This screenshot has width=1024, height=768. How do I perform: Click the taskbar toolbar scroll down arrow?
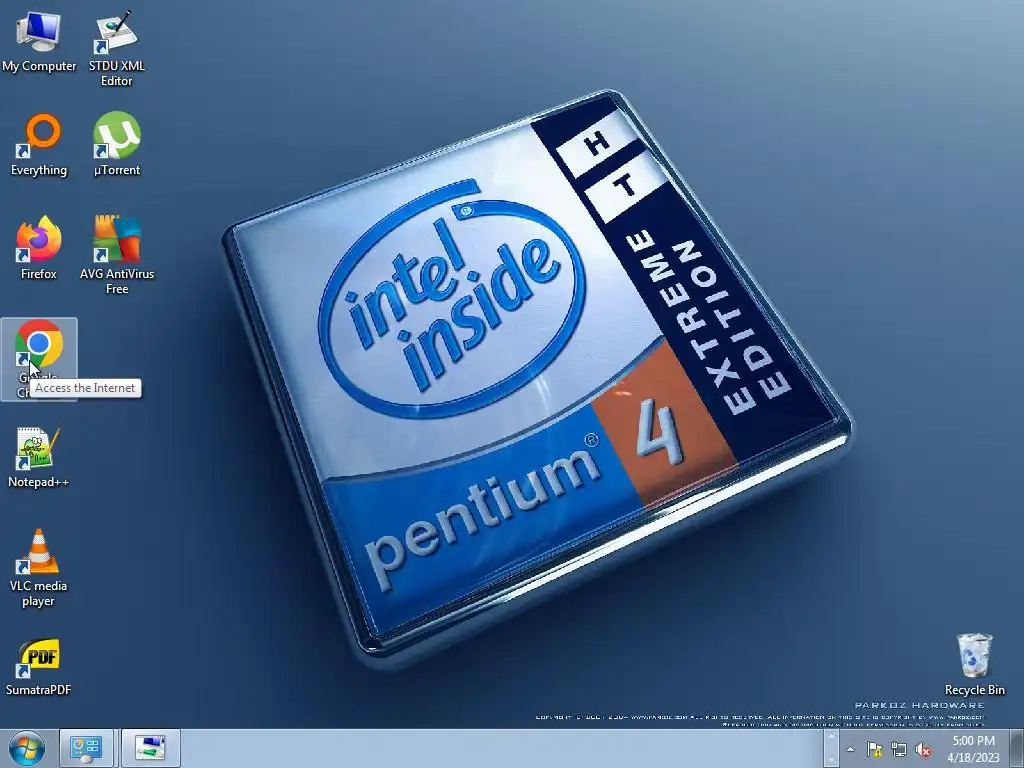coord(831,758)
